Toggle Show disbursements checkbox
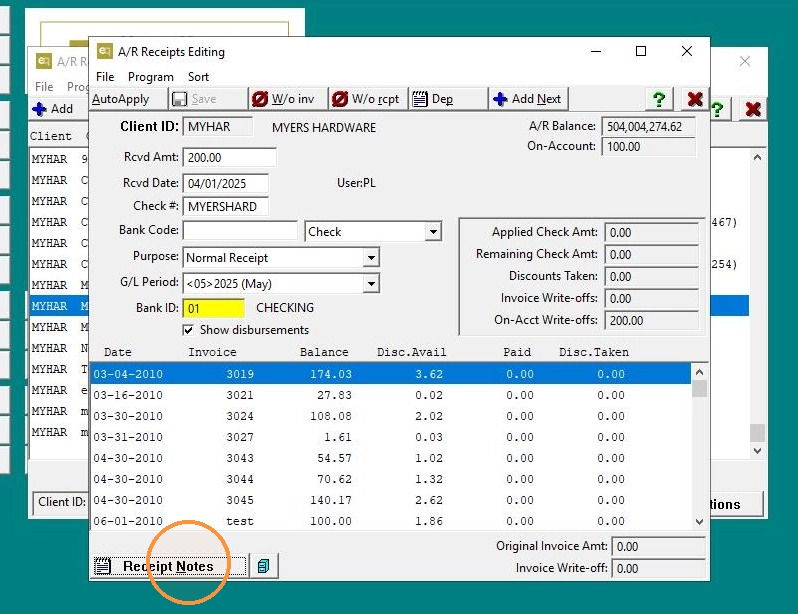 point(188,330)
